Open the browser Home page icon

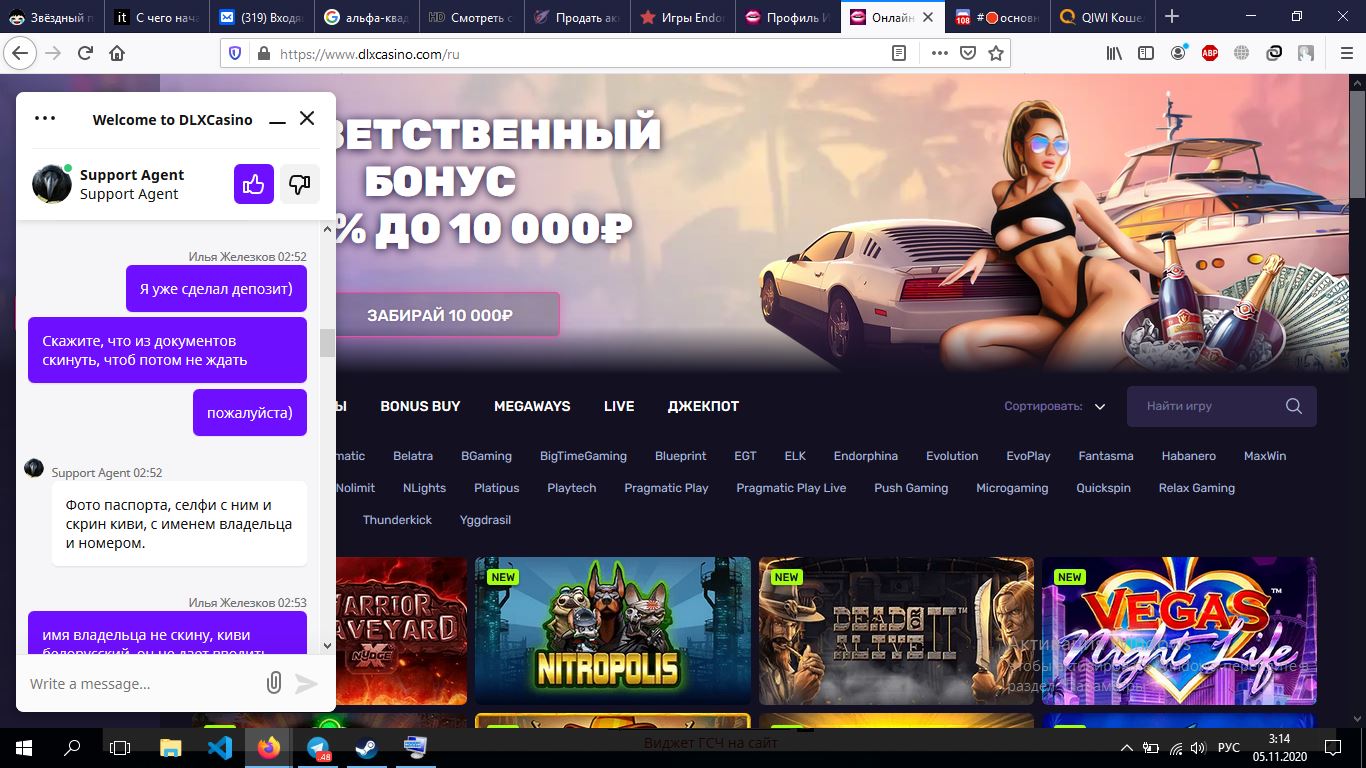(117, 53)
